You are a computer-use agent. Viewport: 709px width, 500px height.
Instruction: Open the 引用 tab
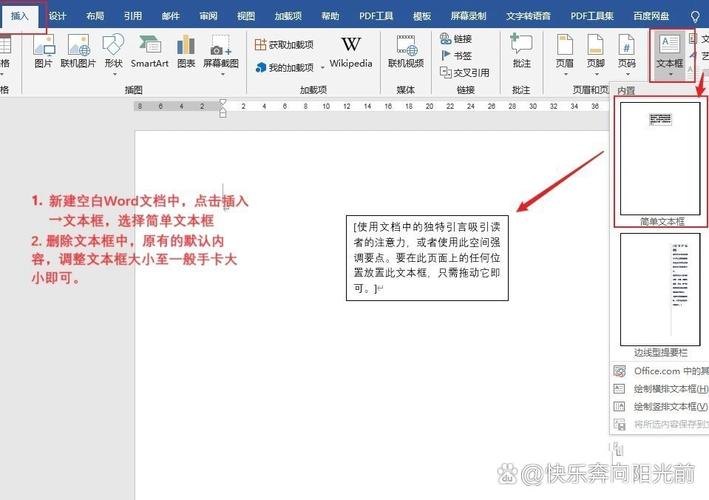(x=133, y=16)
